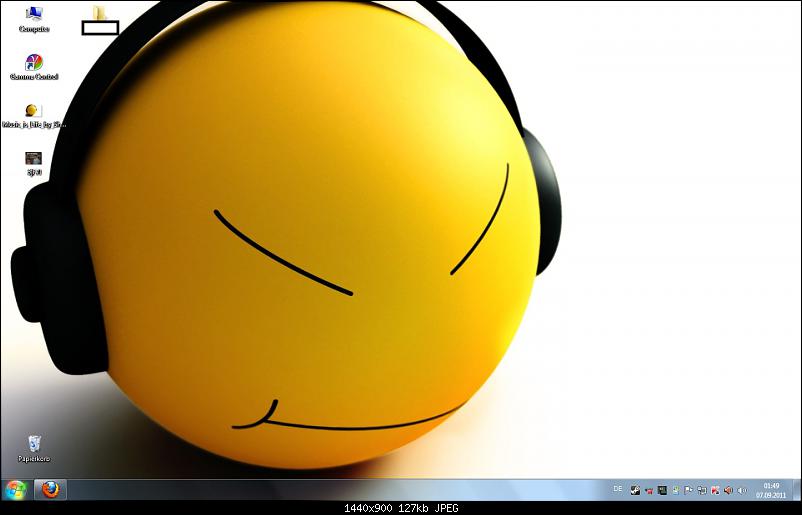Click the Show Desktop strip at taskbar end

[797, 490]
